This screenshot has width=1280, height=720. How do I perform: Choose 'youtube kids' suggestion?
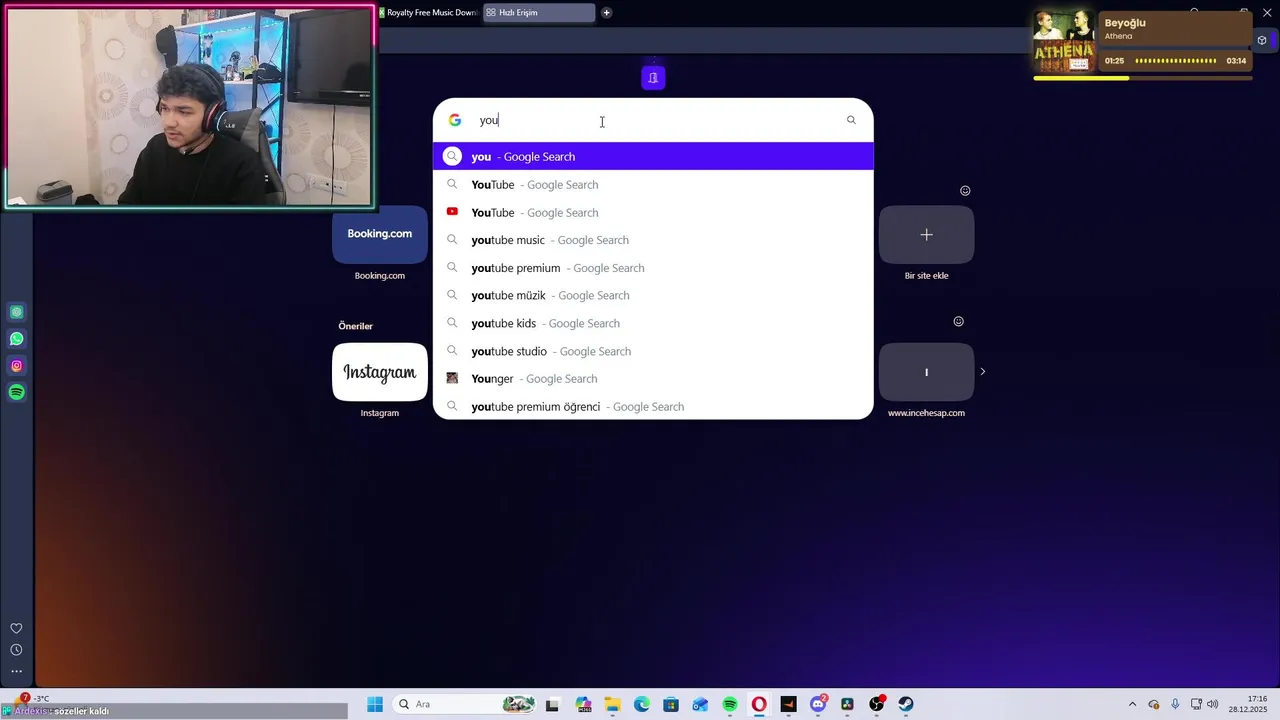(653, 323)
